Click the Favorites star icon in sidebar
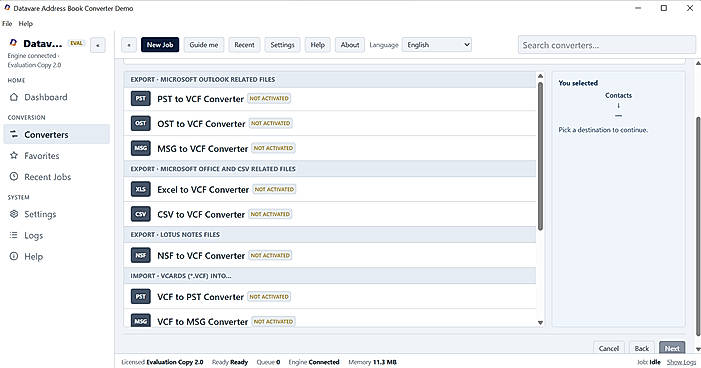This screenshot has height=368, width=701. 14,156
